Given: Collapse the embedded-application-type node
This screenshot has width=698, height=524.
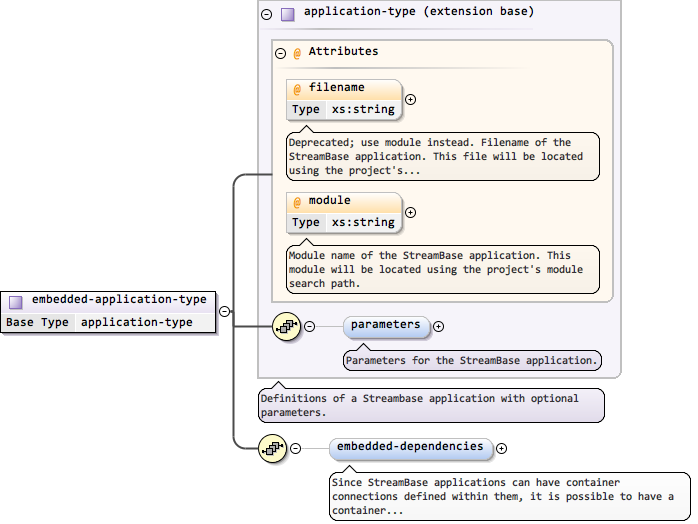Looking at the screenshot, I should [224, 311].
